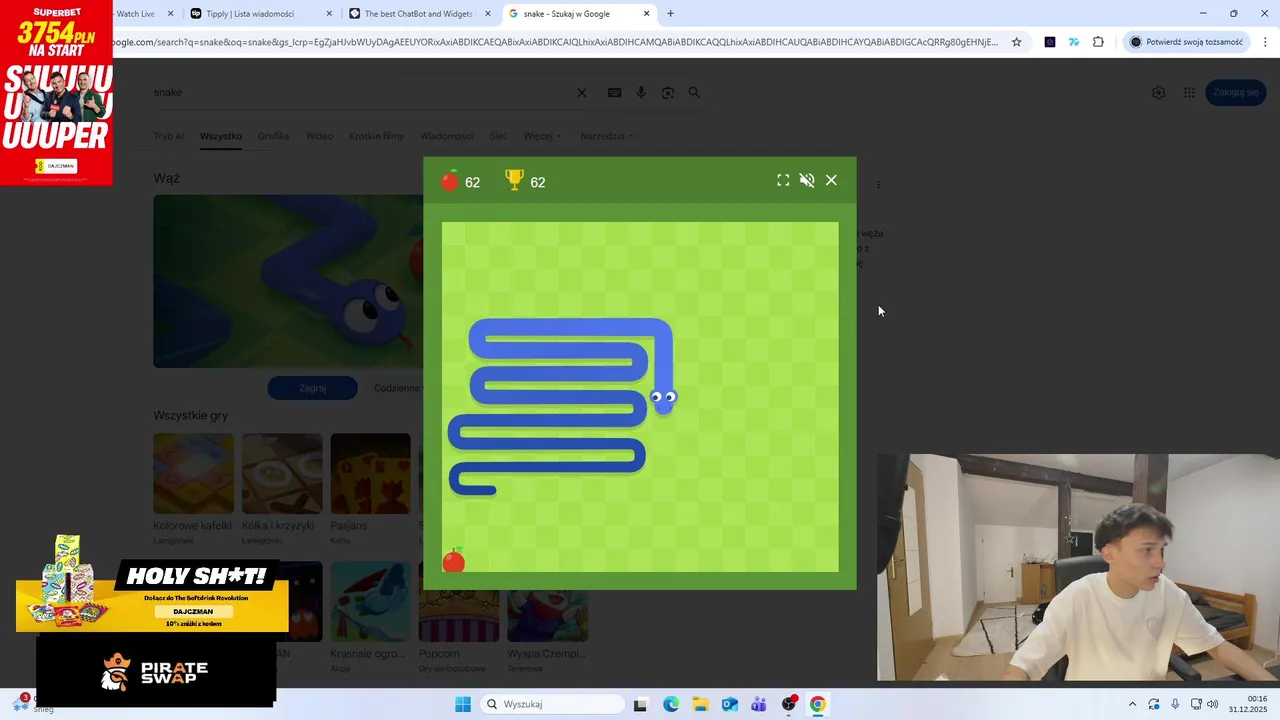This screenshot has width=1280, height=720.
Task: Click the Zaloguj się sign-in button
Action: (x=1236, y=92)
